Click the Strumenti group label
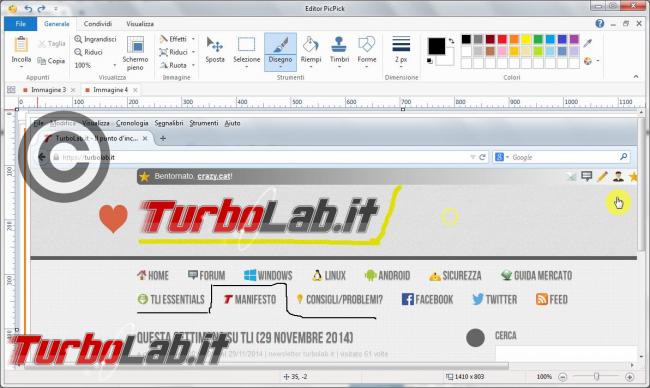The width and height of the screenshot is (650, 388). (290, 78)
